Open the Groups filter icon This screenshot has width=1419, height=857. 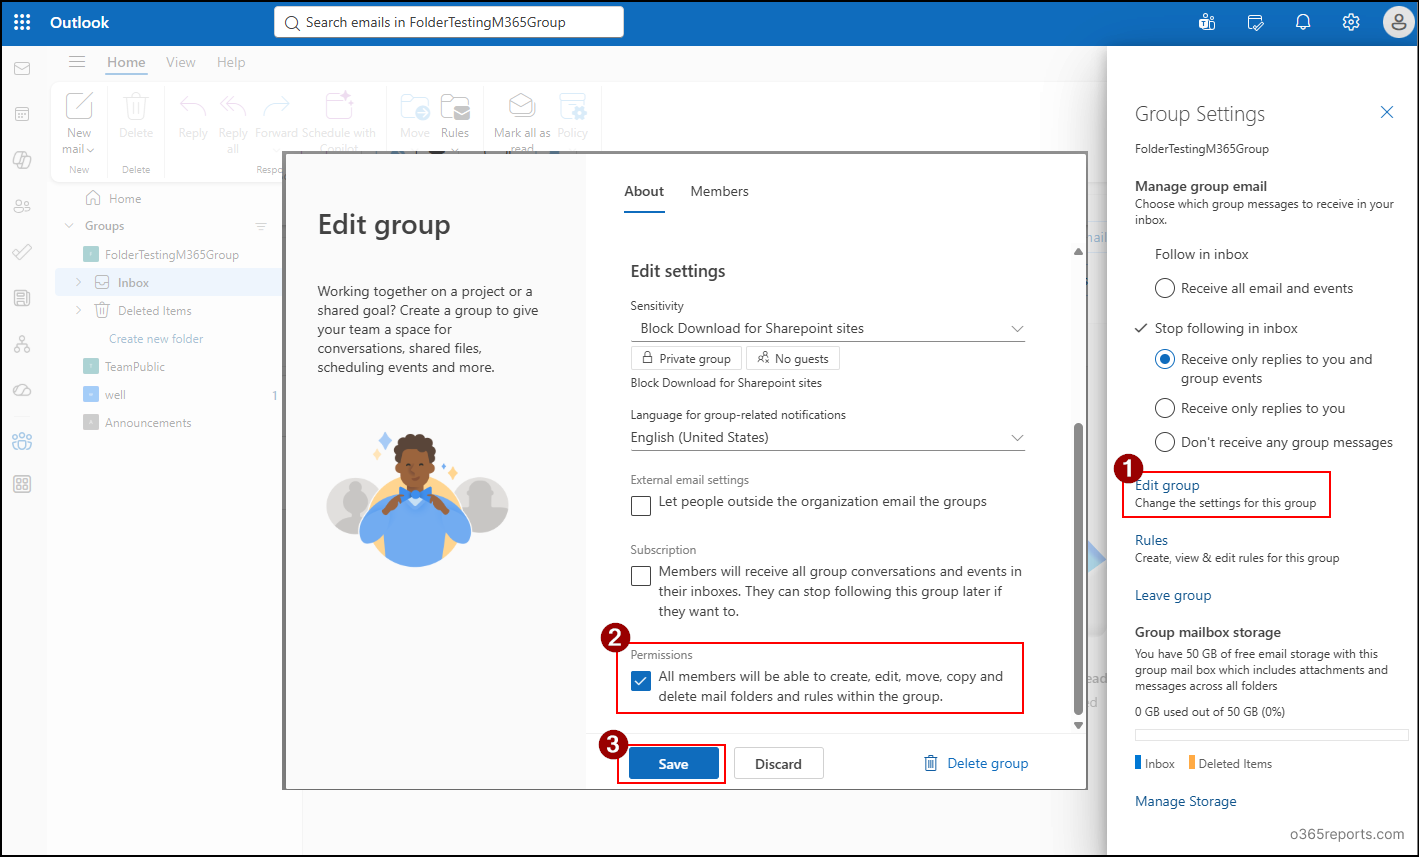pos(261,226)
